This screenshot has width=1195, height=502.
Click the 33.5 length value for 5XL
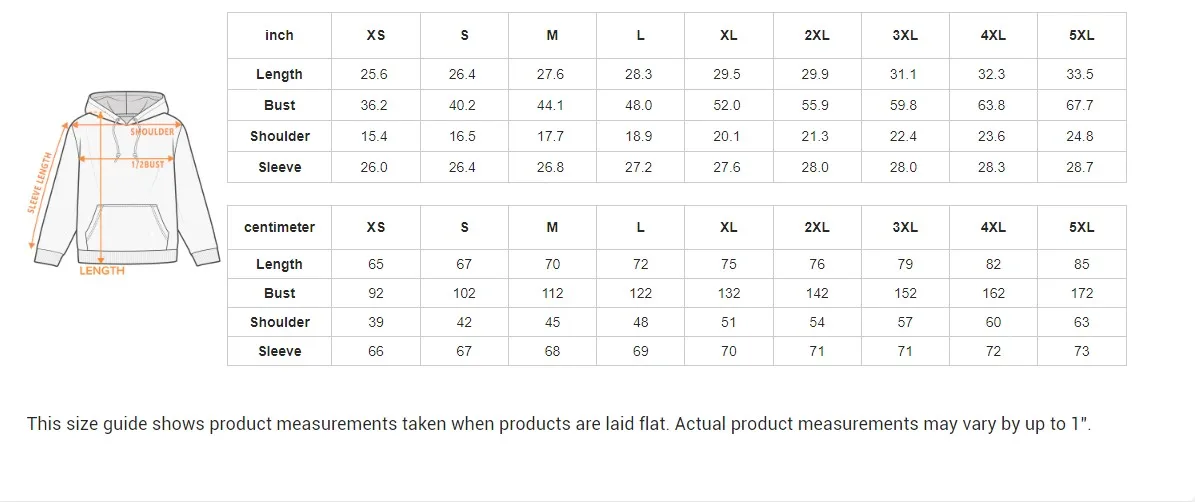pos(1081,74)
